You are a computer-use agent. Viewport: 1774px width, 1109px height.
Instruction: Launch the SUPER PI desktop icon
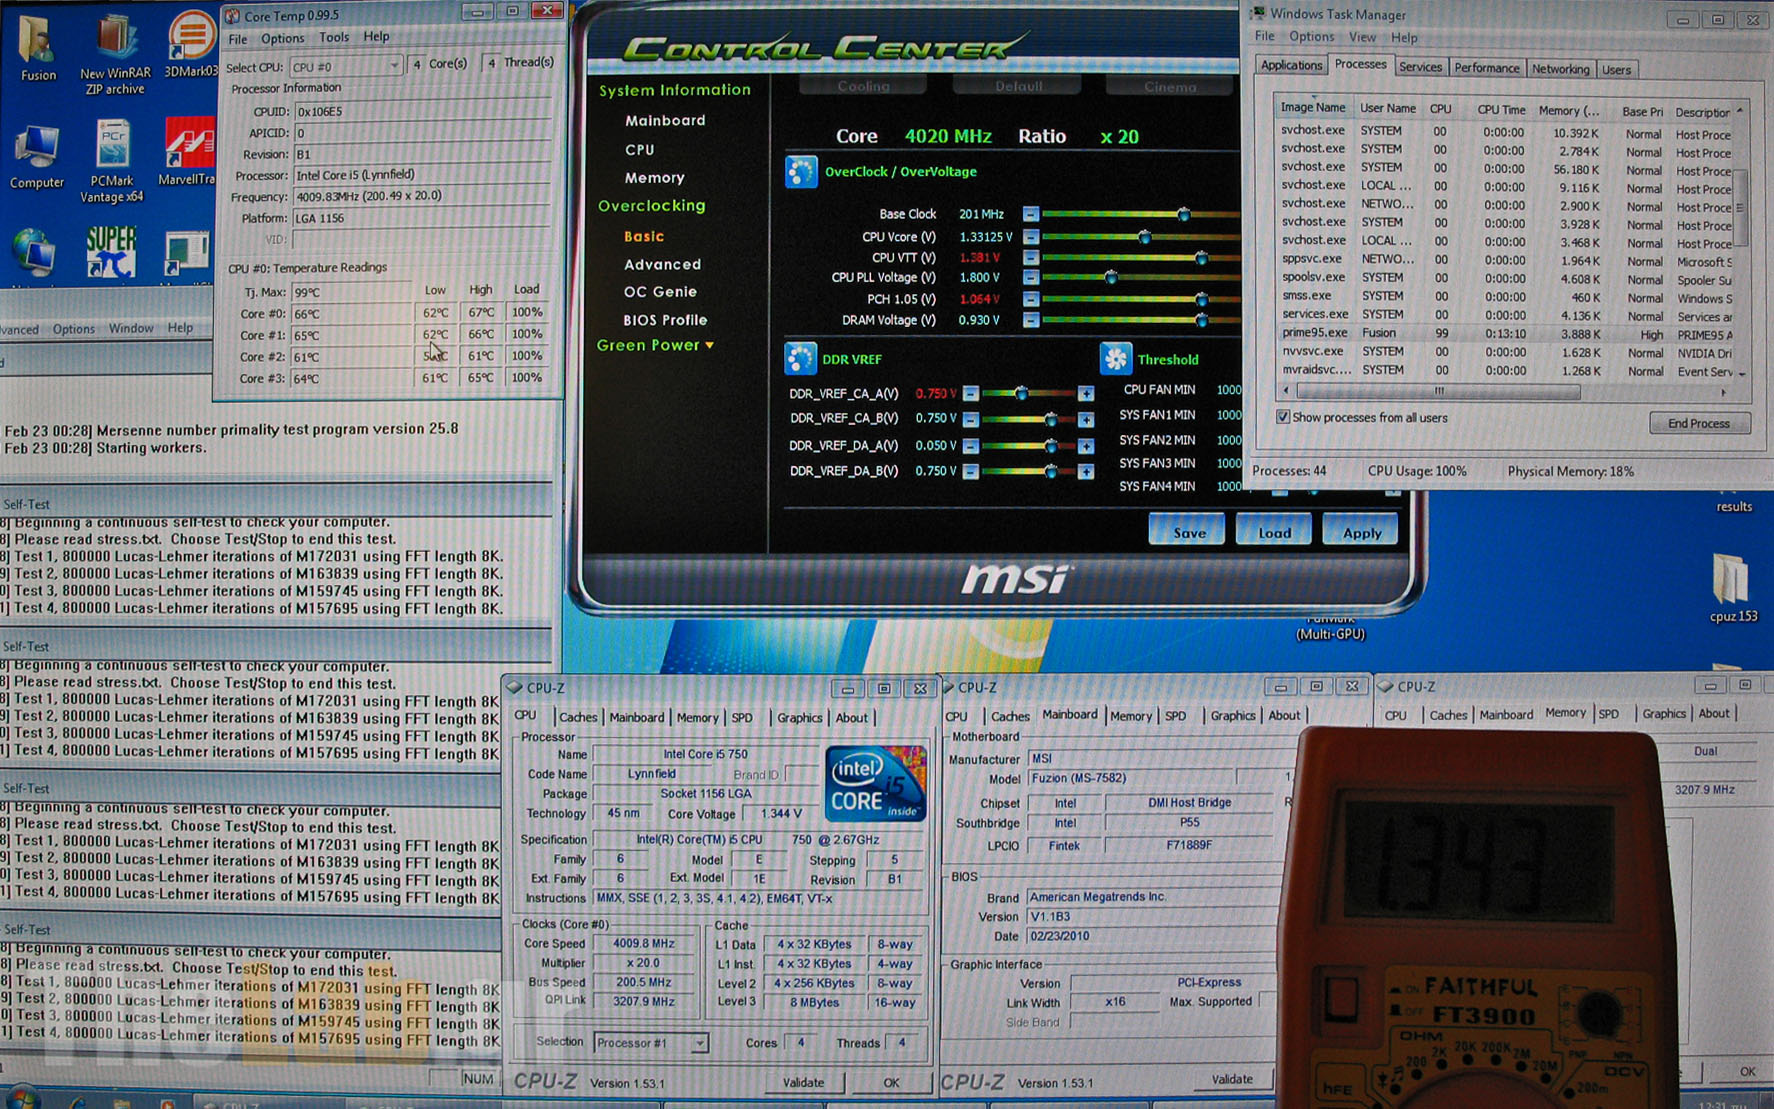coord(111,250)
